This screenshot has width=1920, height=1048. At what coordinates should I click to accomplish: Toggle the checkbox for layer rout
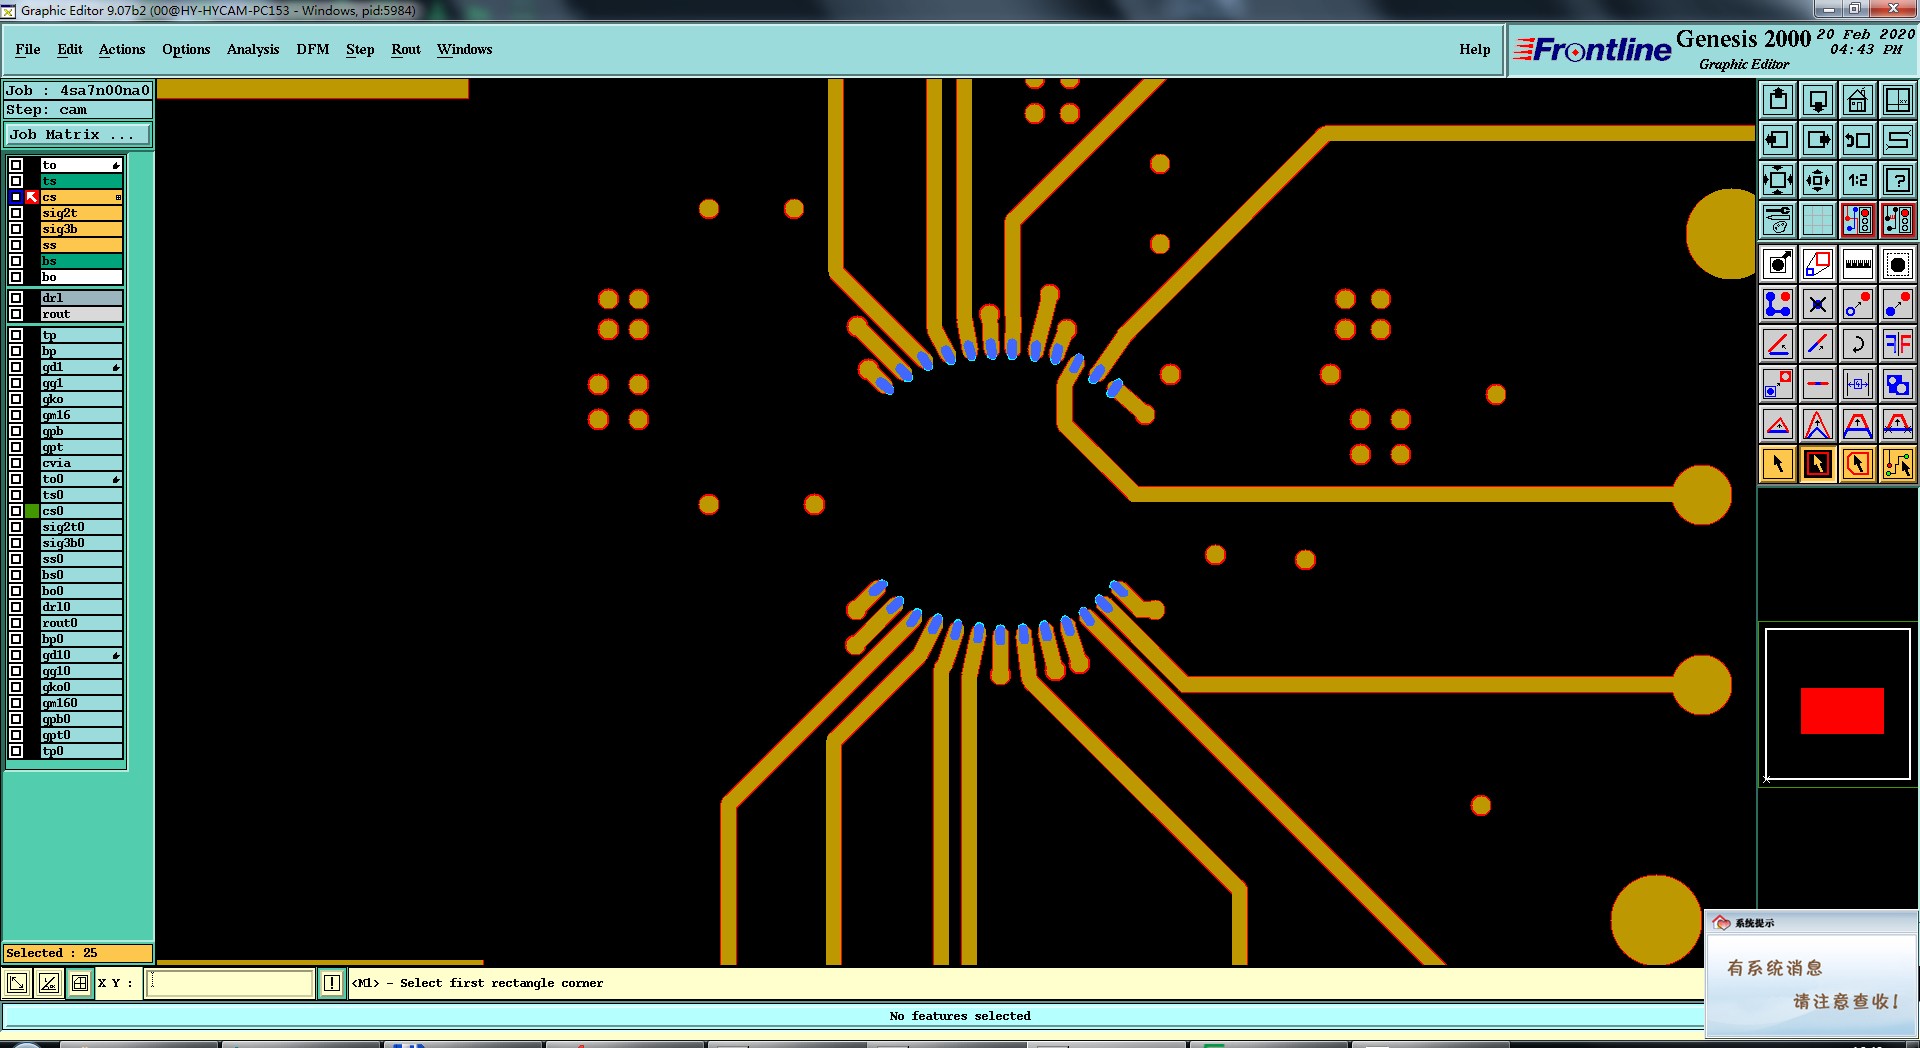coord(16,314)
